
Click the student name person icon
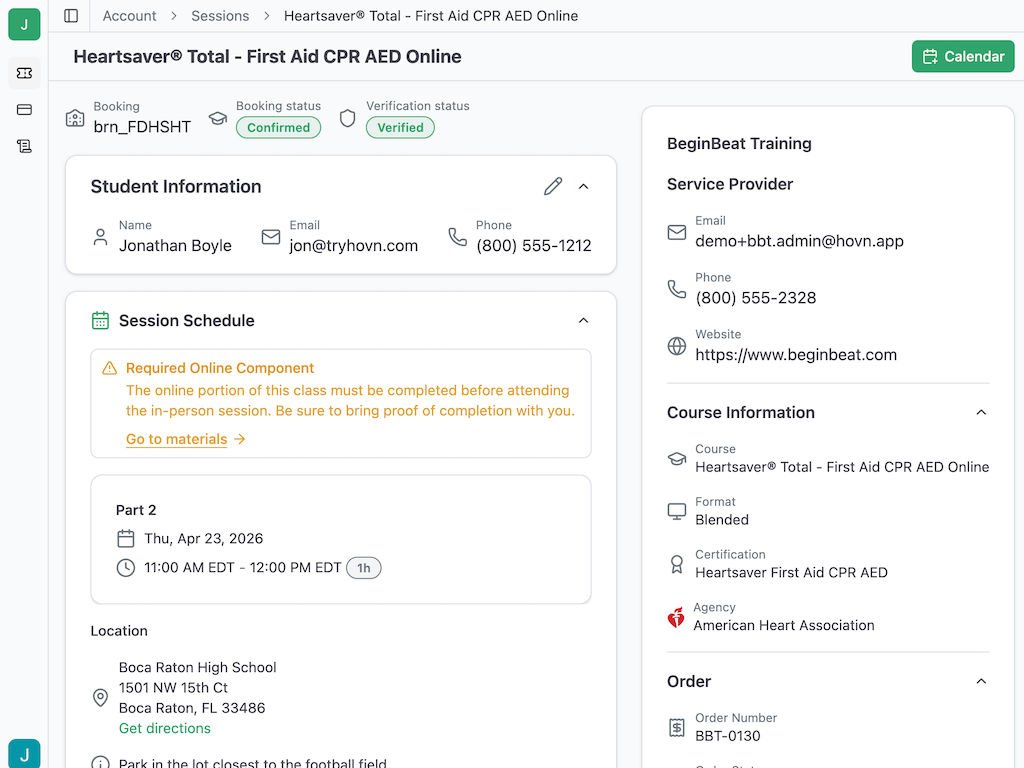(x=100, y=237)
